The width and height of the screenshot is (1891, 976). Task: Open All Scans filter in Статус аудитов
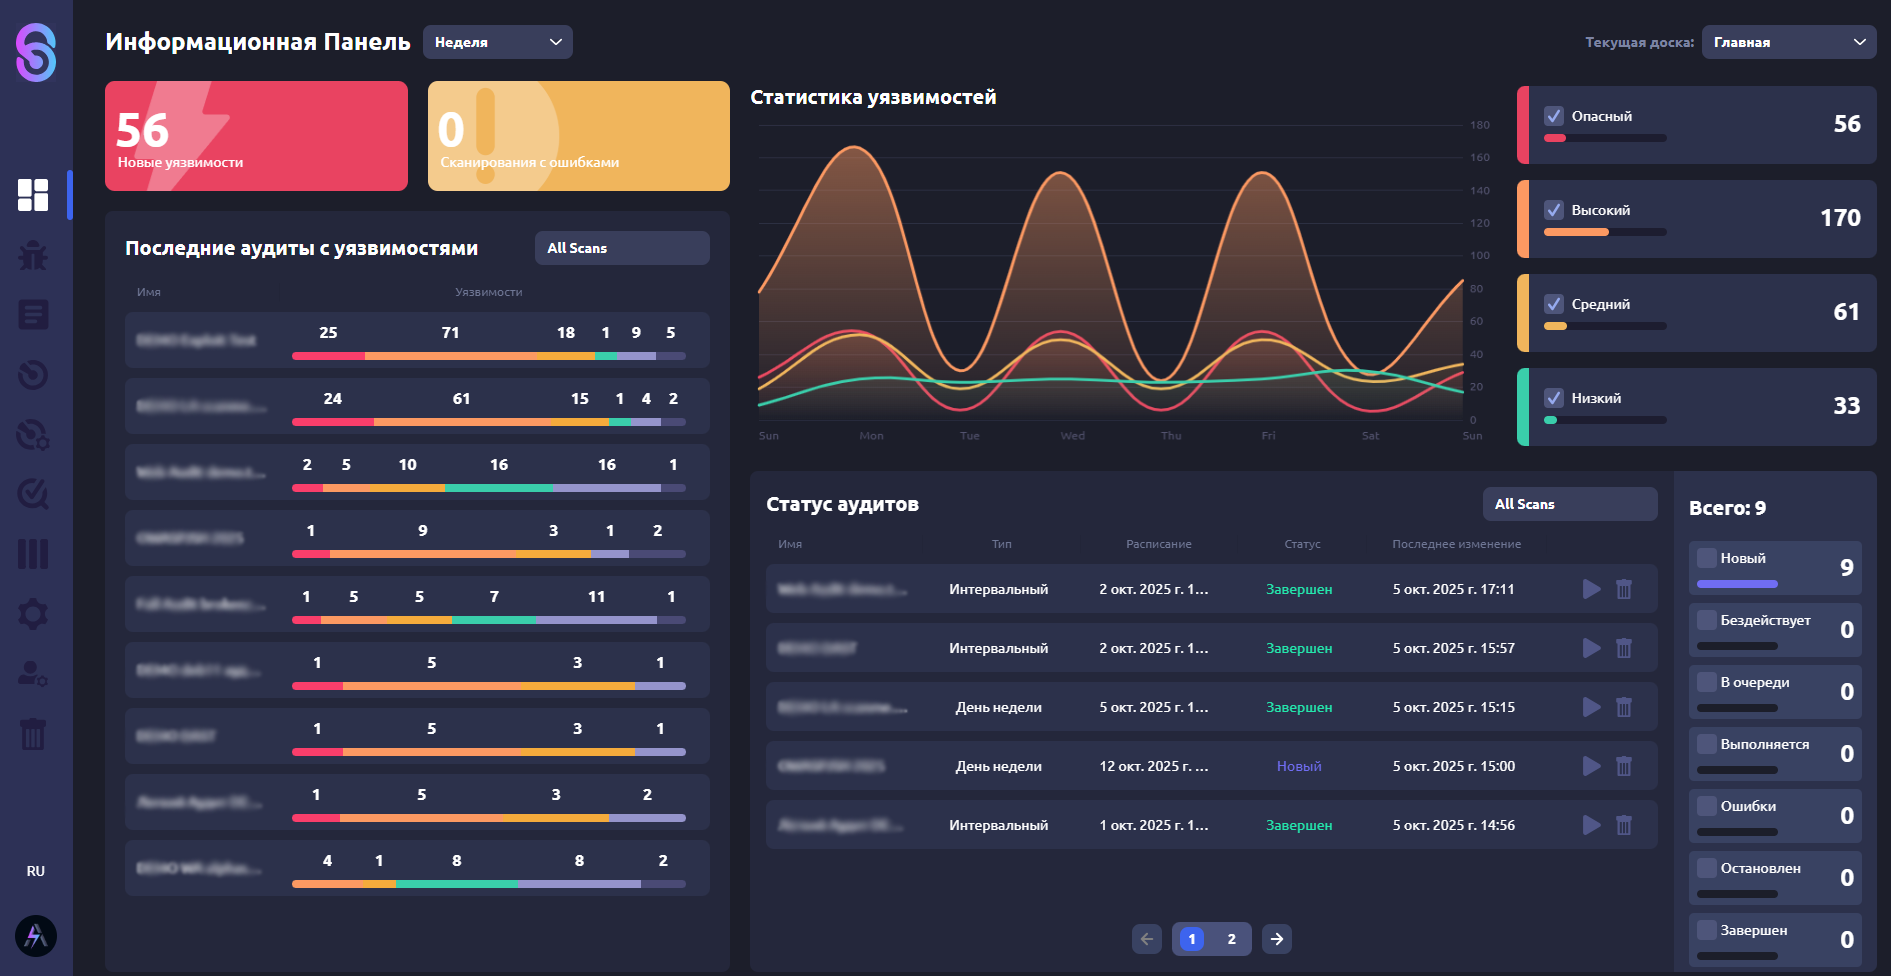point(1570,504)
